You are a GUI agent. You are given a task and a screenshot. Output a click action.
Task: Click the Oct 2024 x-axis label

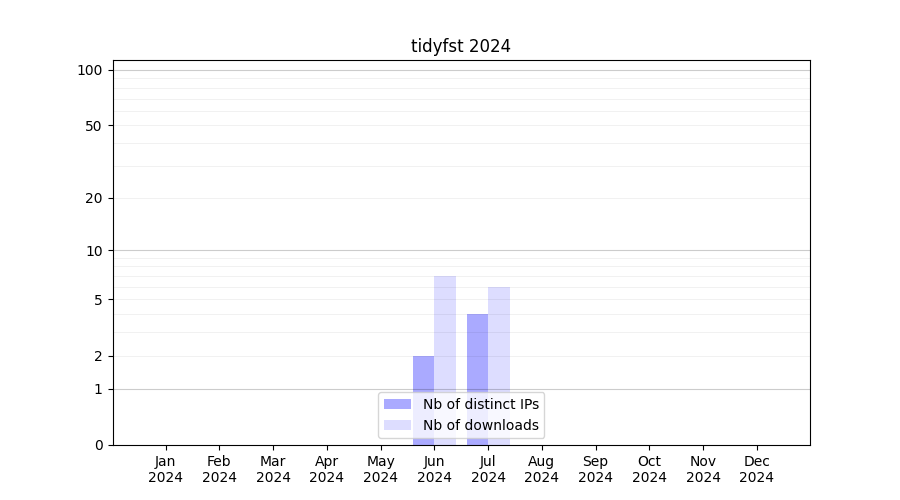coord(649,469)
